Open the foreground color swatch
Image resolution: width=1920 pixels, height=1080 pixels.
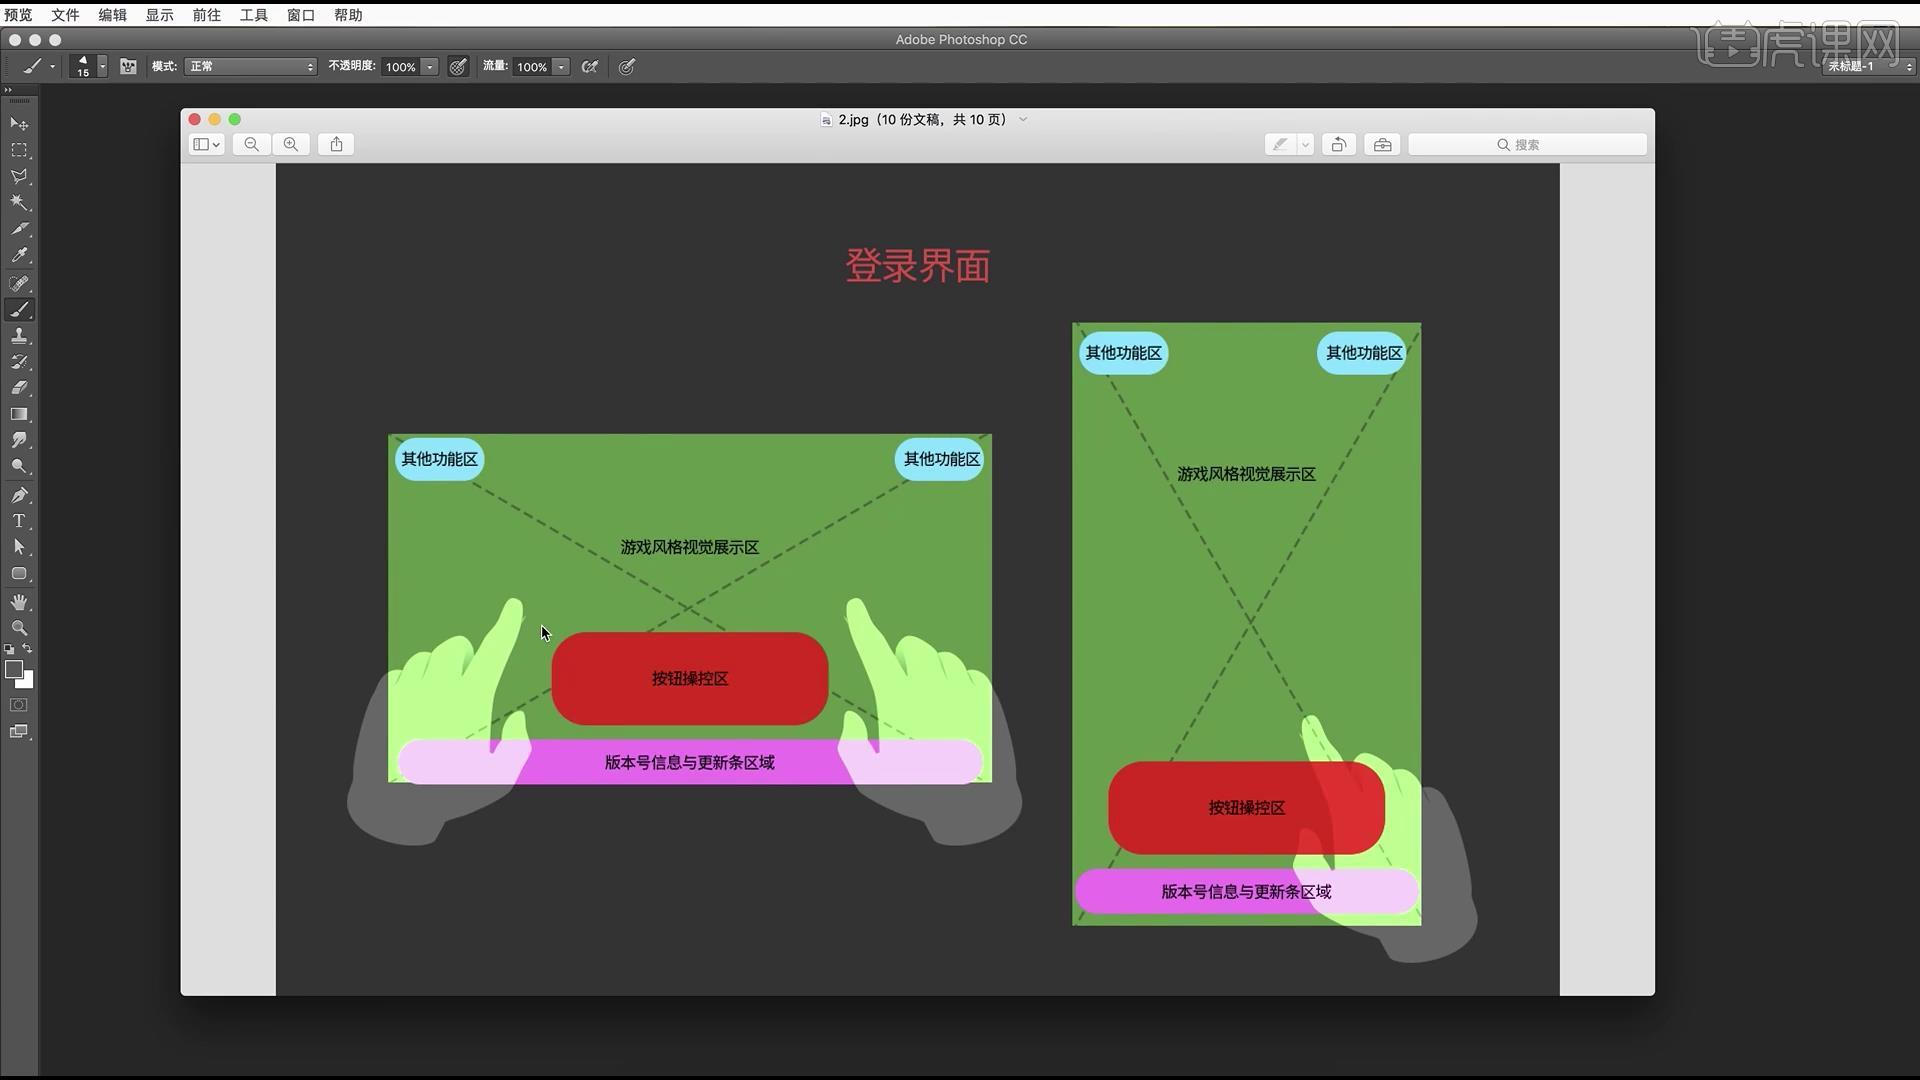click(14, 670)
